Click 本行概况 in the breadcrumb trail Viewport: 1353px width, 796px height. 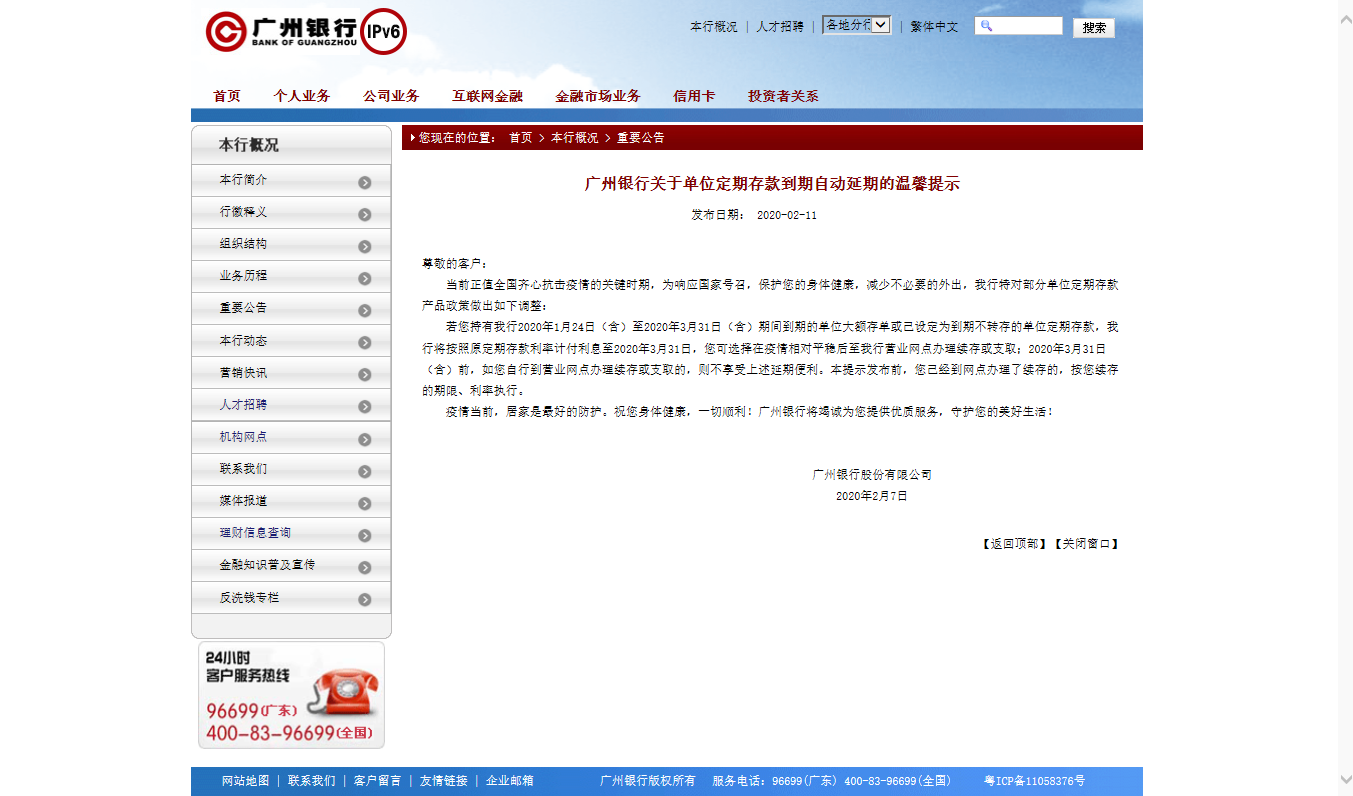[575, 138]
